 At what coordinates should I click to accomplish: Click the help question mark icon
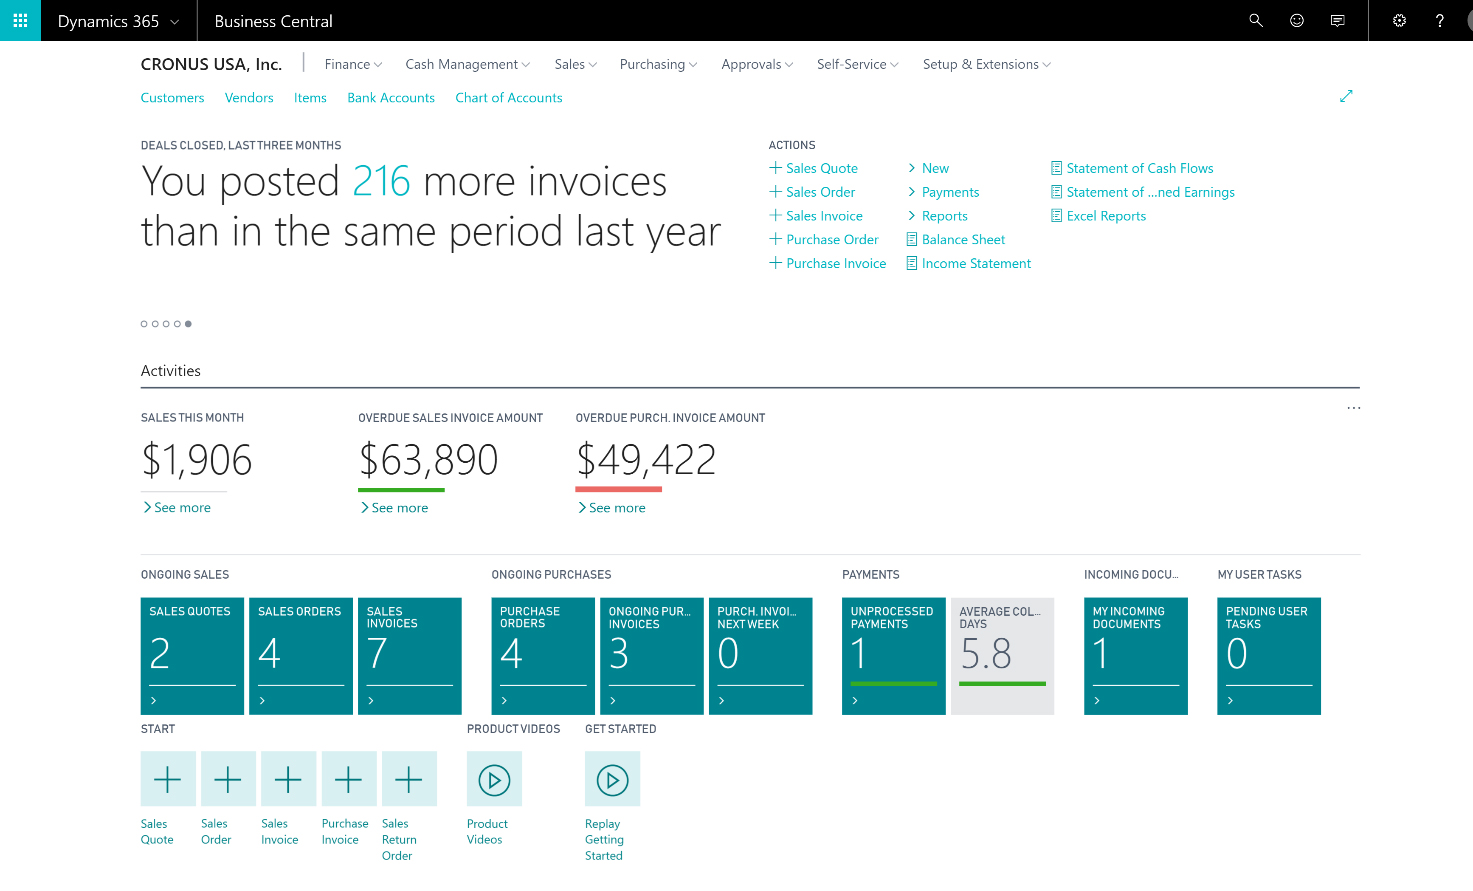1440,20
